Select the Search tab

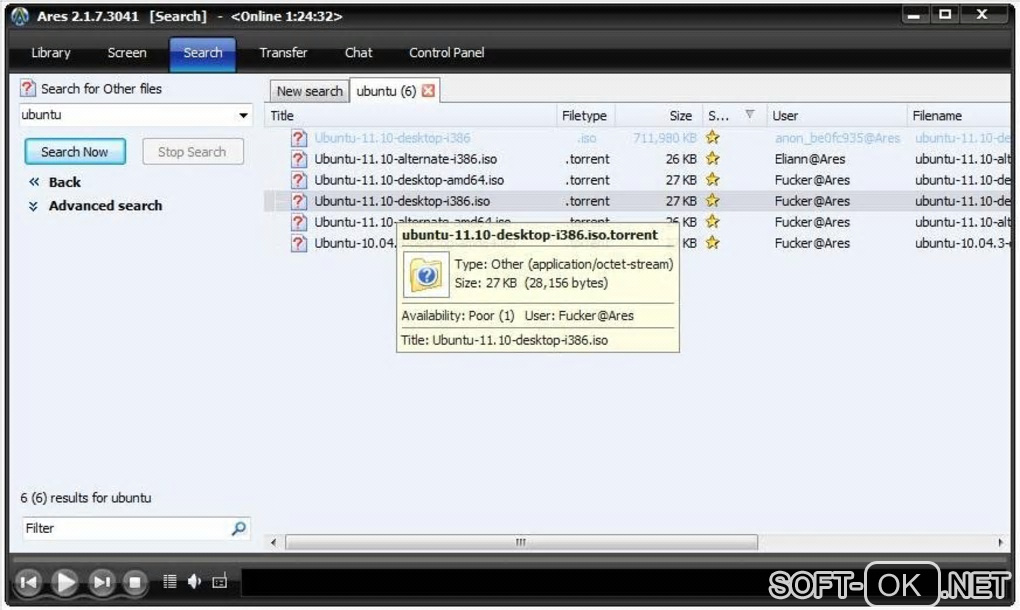tap(202, 53)
